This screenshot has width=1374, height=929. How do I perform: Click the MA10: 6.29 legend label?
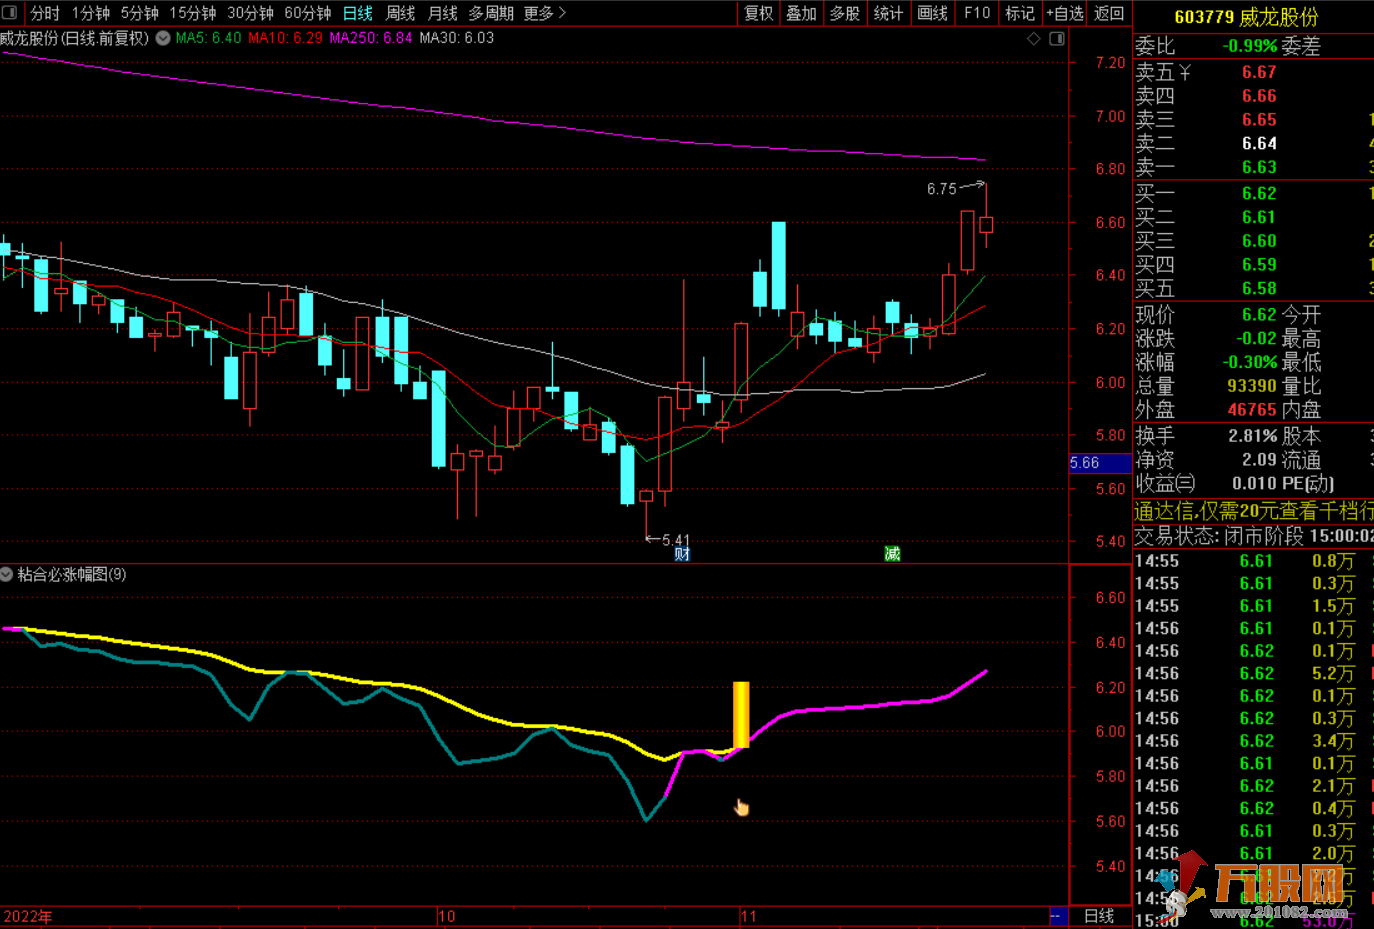pyautogui.click(x=286, y=38)
